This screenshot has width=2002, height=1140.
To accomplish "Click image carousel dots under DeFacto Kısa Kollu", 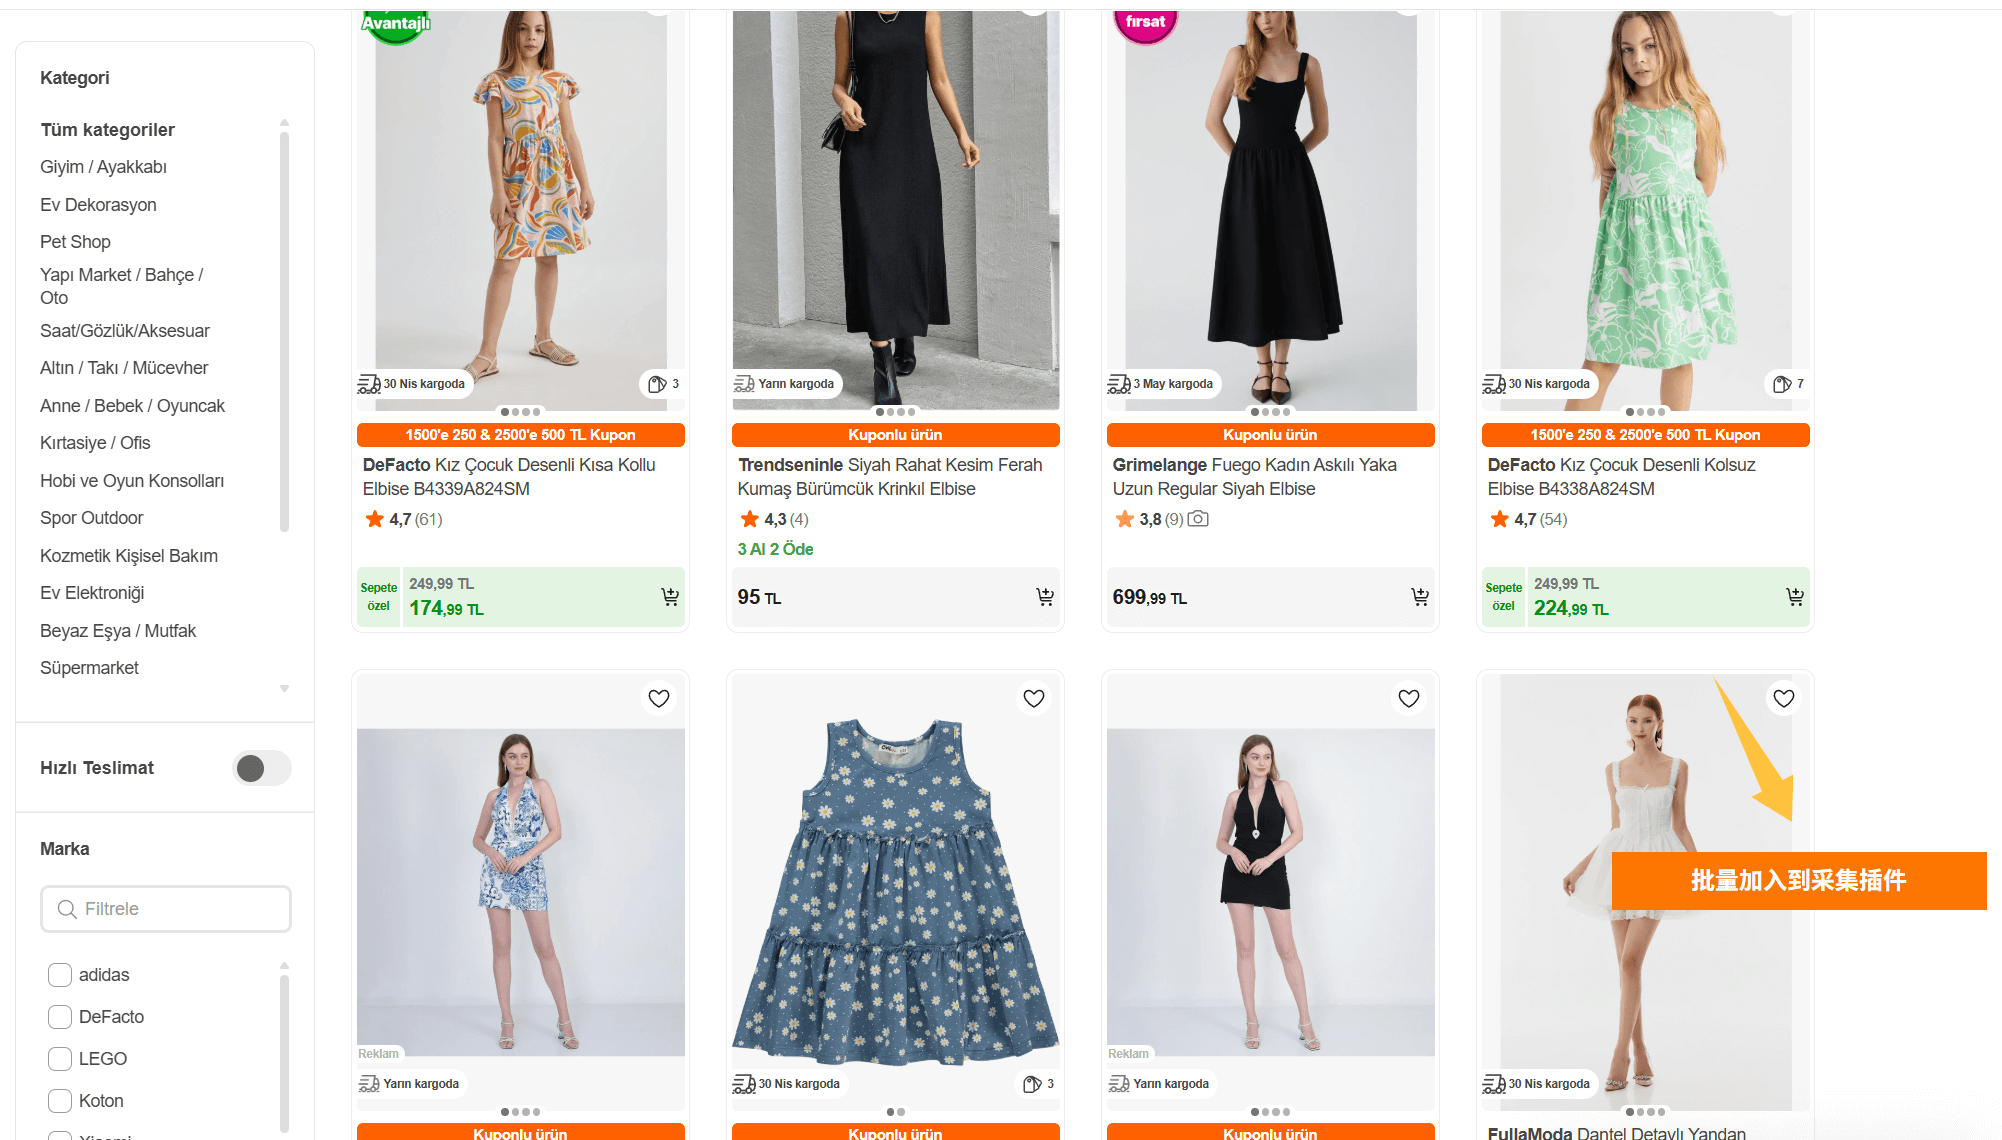I will pyautogui.click(x=521, y=412).
